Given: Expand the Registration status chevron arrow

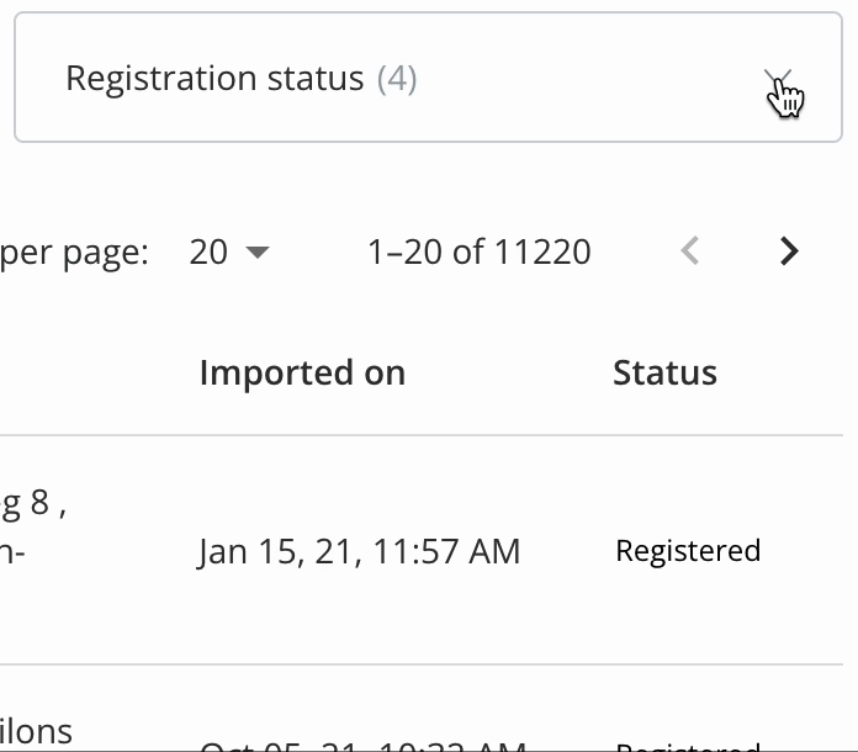Looking at the screenshot, I should [778, 79].
